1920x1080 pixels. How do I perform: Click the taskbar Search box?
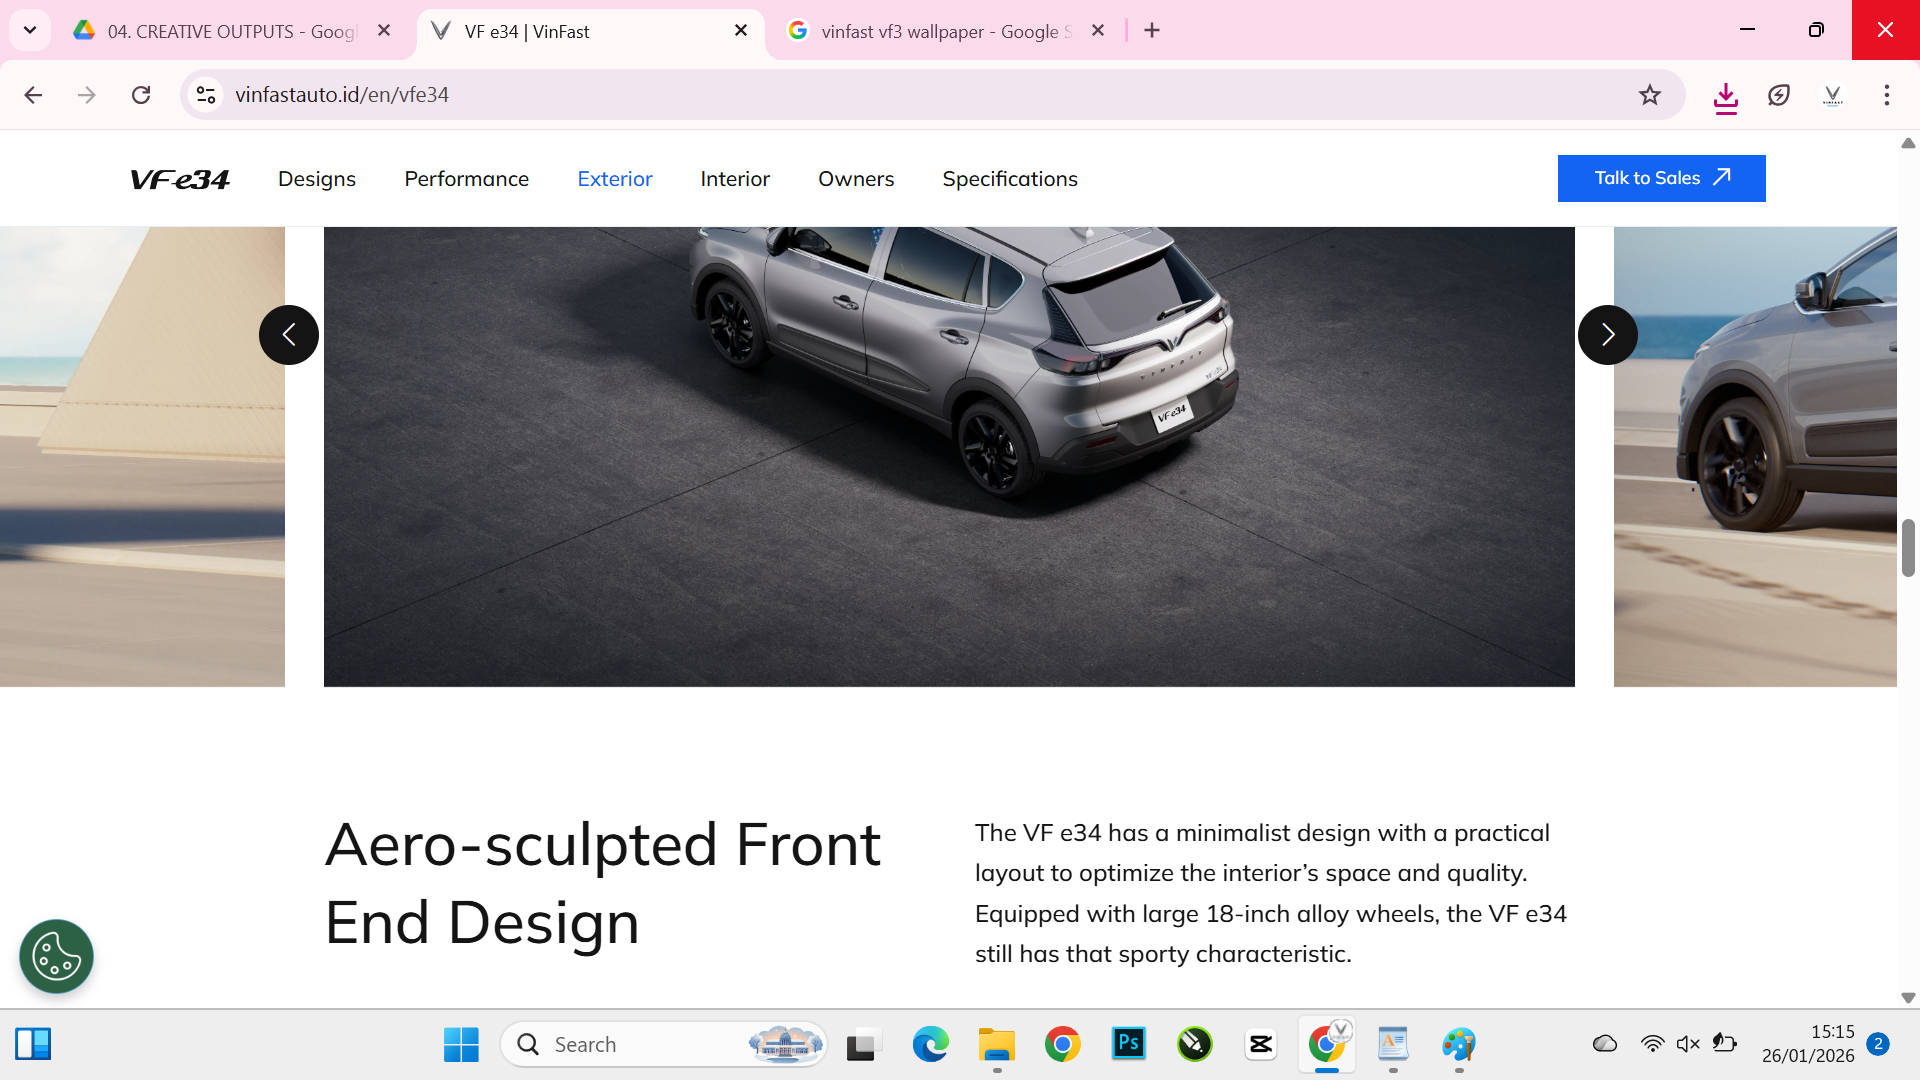(x=664, y=1044)
